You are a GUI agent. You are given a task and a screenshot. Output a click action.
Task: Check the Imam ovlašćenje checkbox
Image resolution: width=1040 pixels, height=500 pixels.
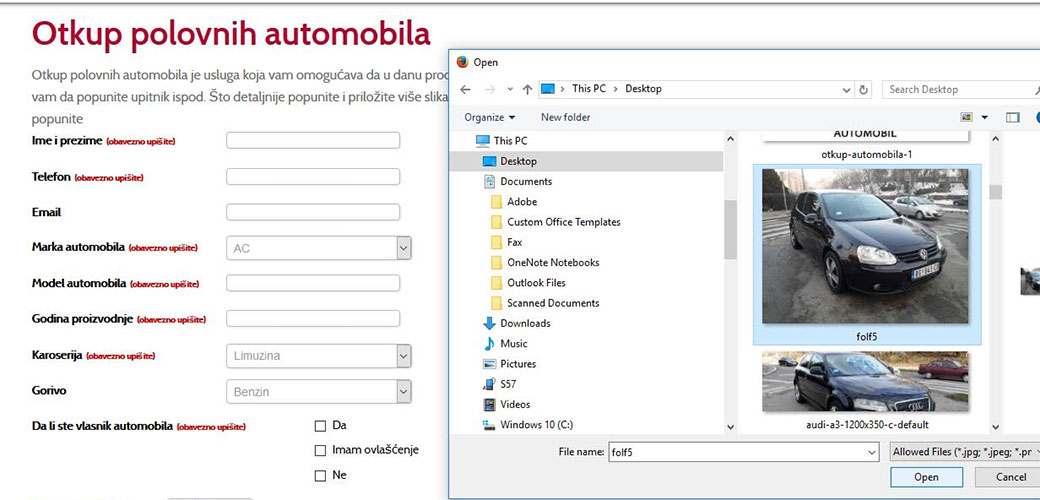point(320,451)
